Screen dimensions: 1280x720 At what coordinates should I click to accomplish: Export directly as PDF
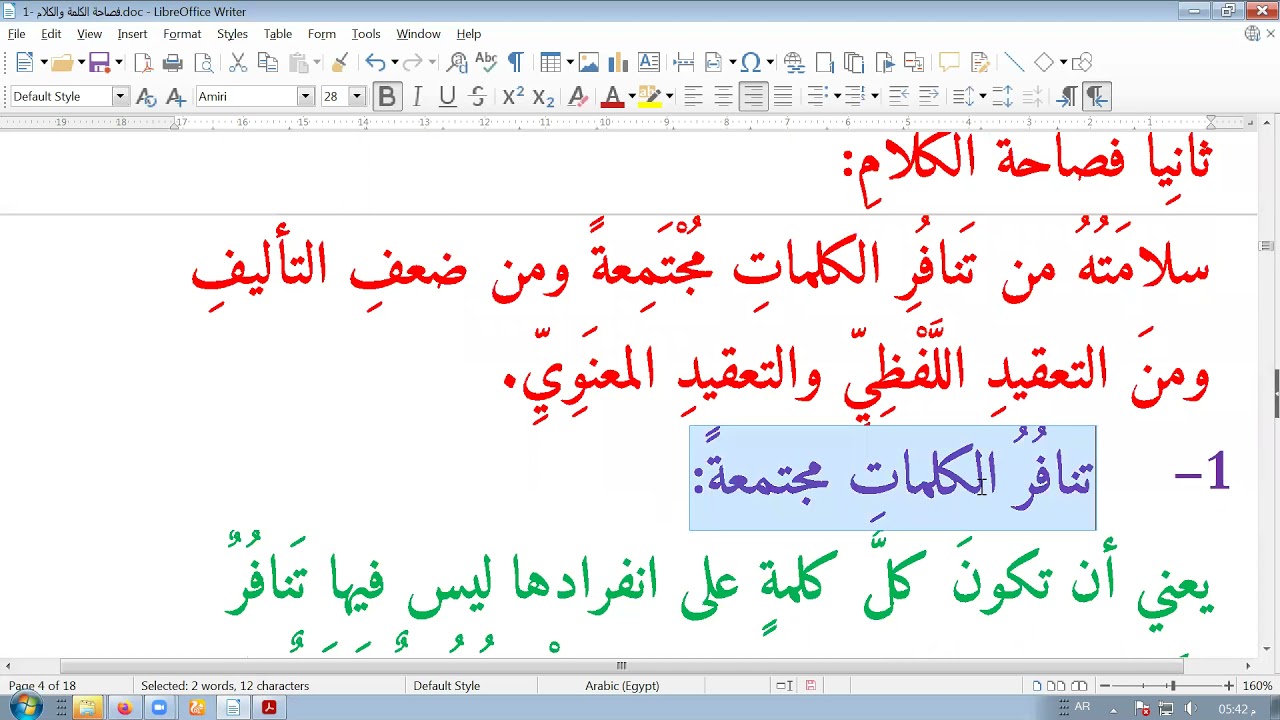143,63
